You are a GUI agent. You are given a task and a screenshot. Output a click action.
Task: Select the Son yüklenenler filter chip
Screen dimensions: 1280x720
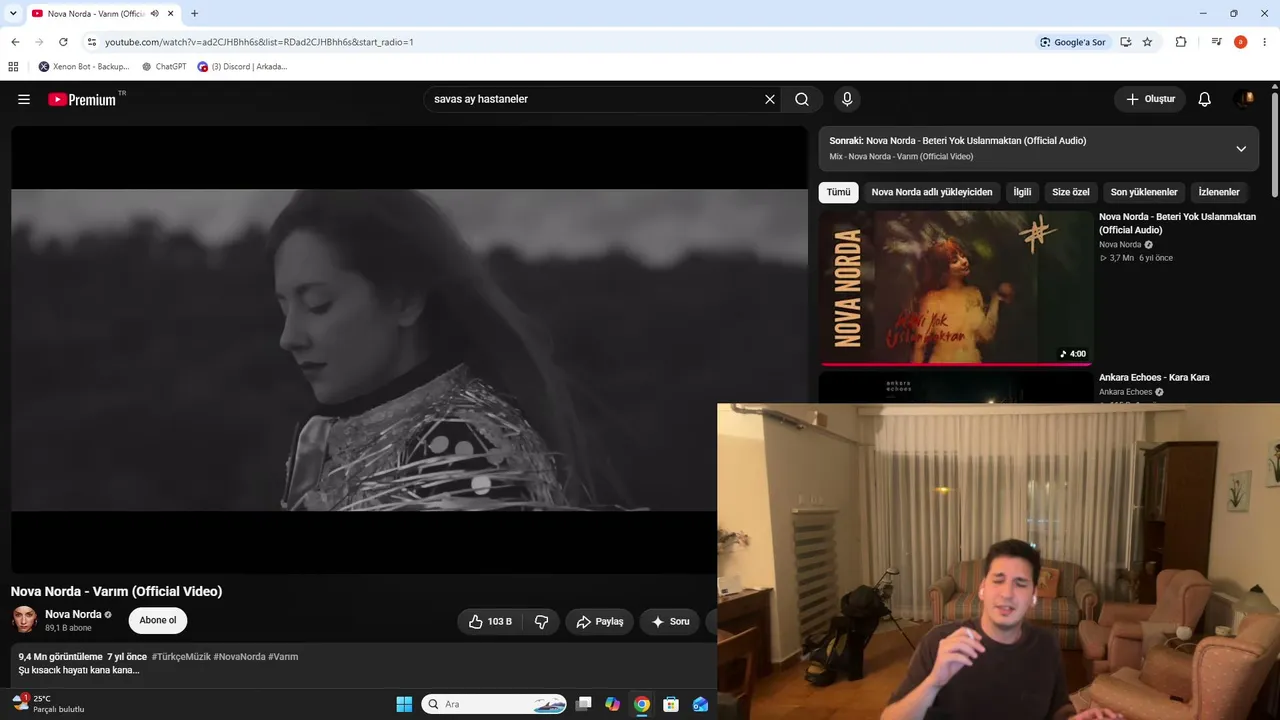(1144, 192)
